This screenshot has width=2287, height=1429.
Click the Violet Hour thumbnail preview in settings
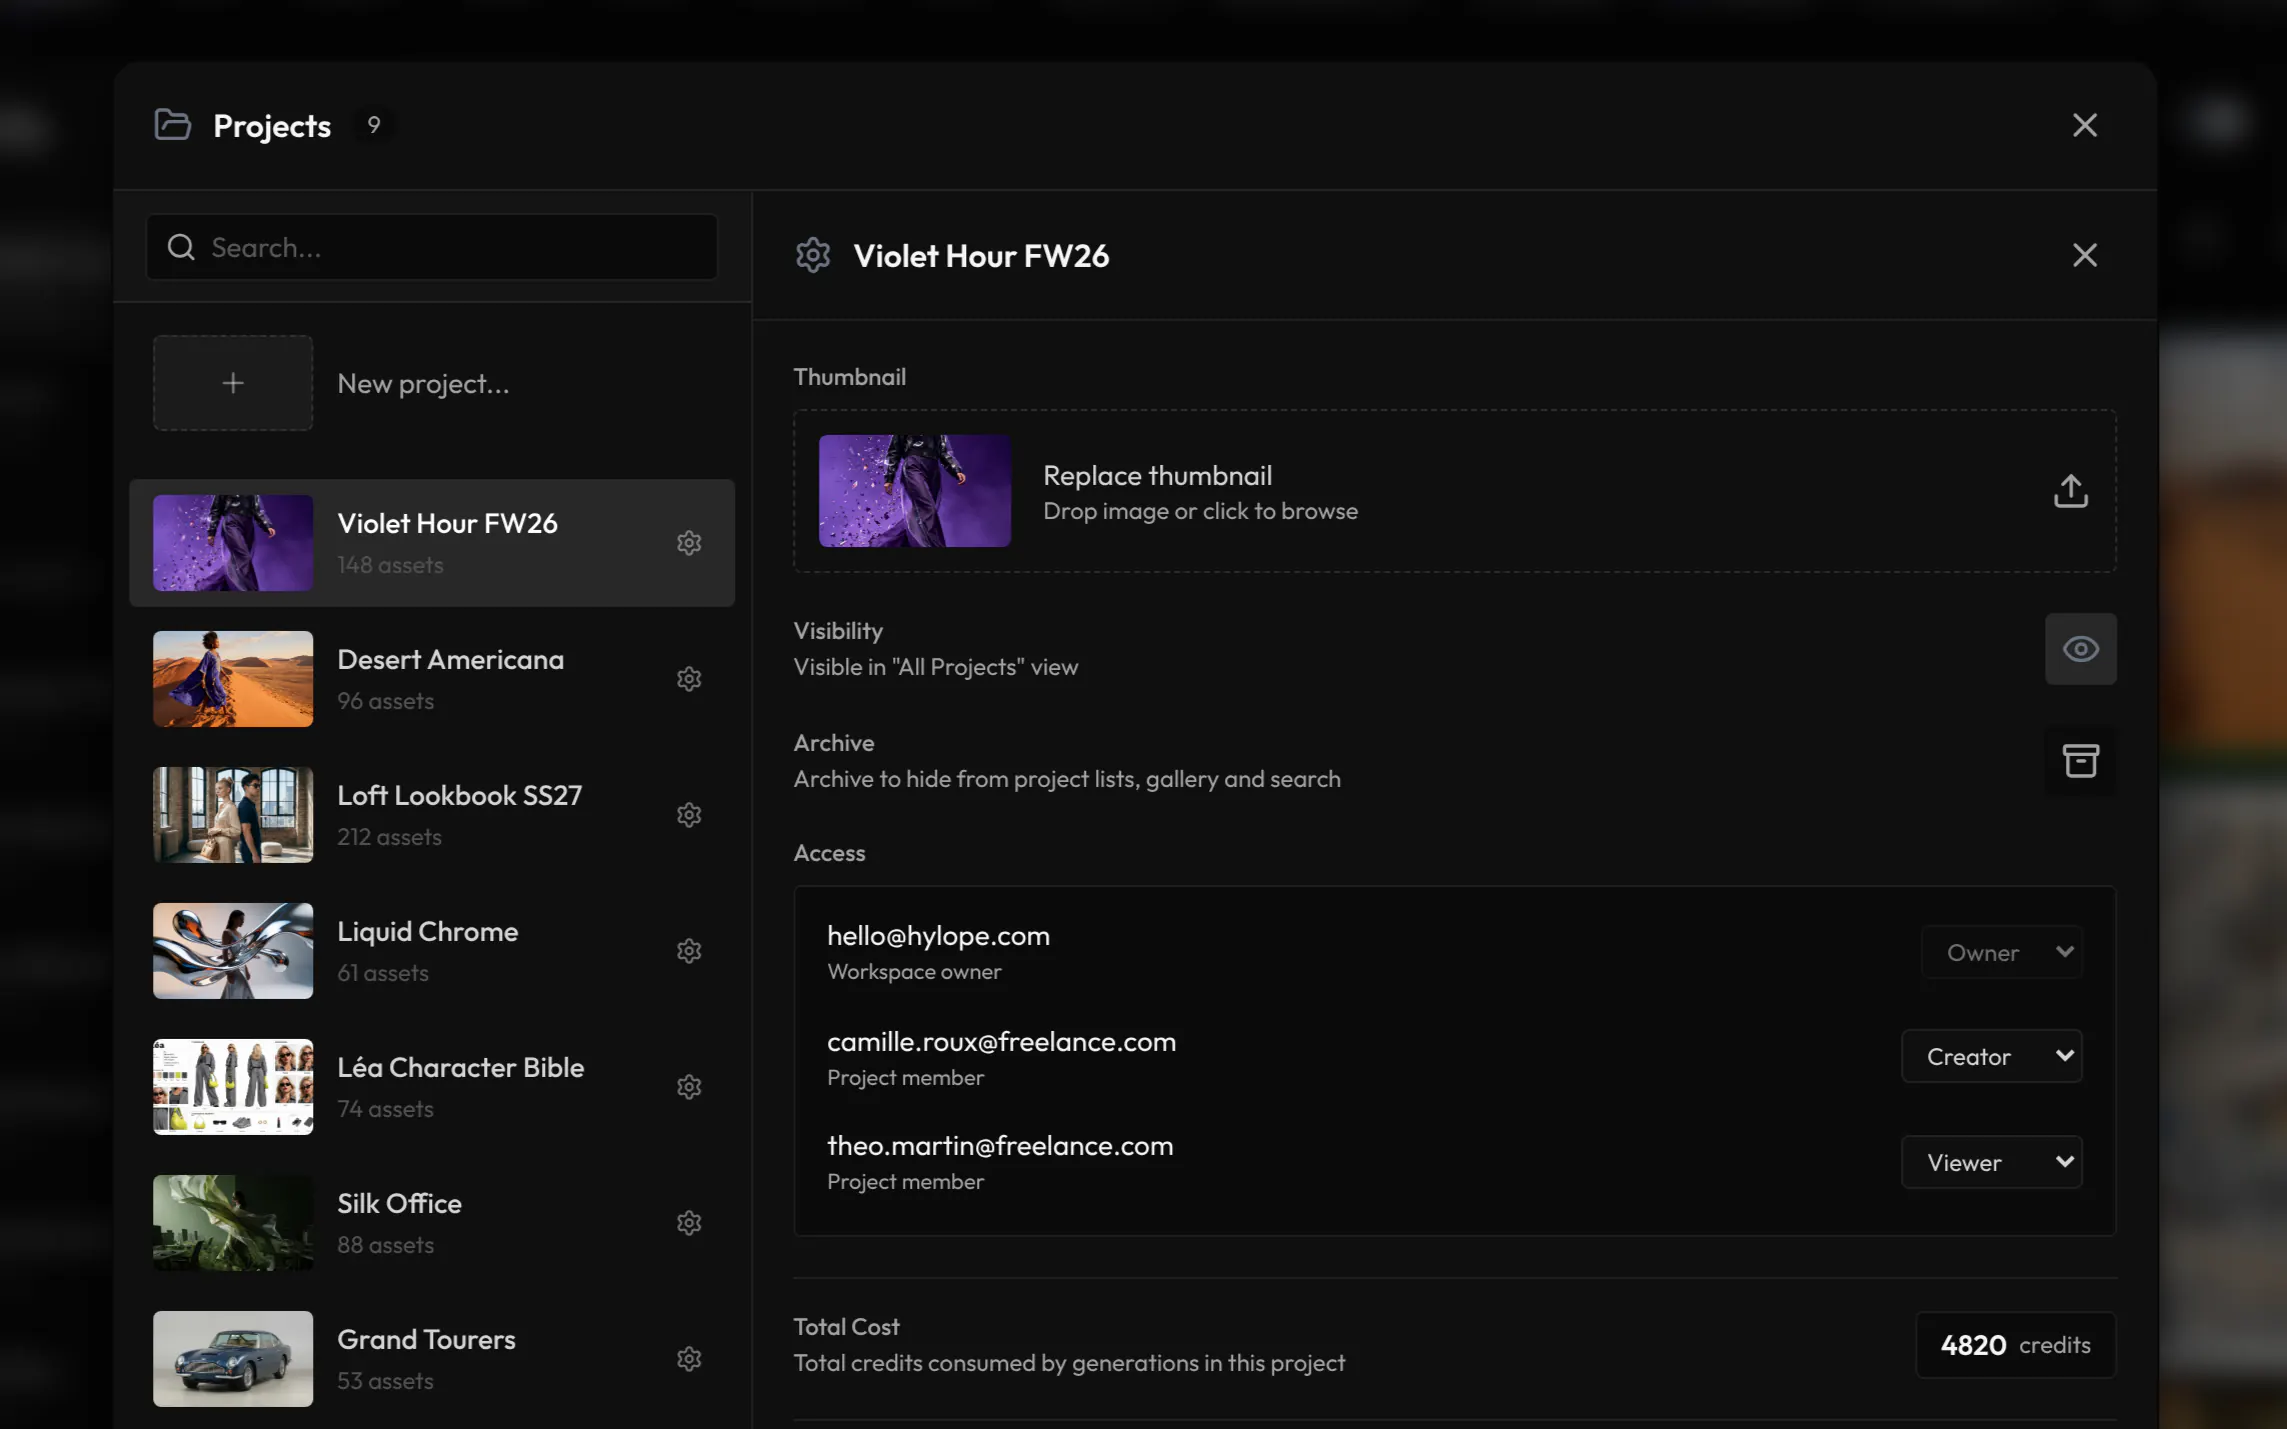click(915, 491)
